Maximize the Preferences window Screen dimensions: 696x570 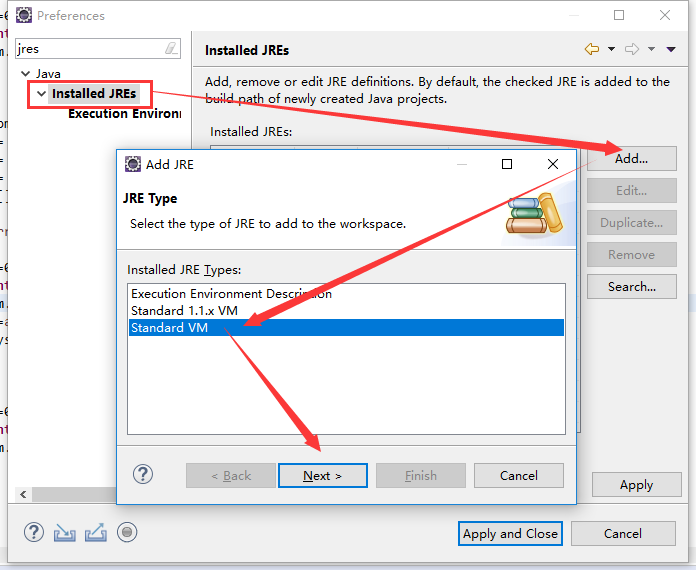coord(619,16)
